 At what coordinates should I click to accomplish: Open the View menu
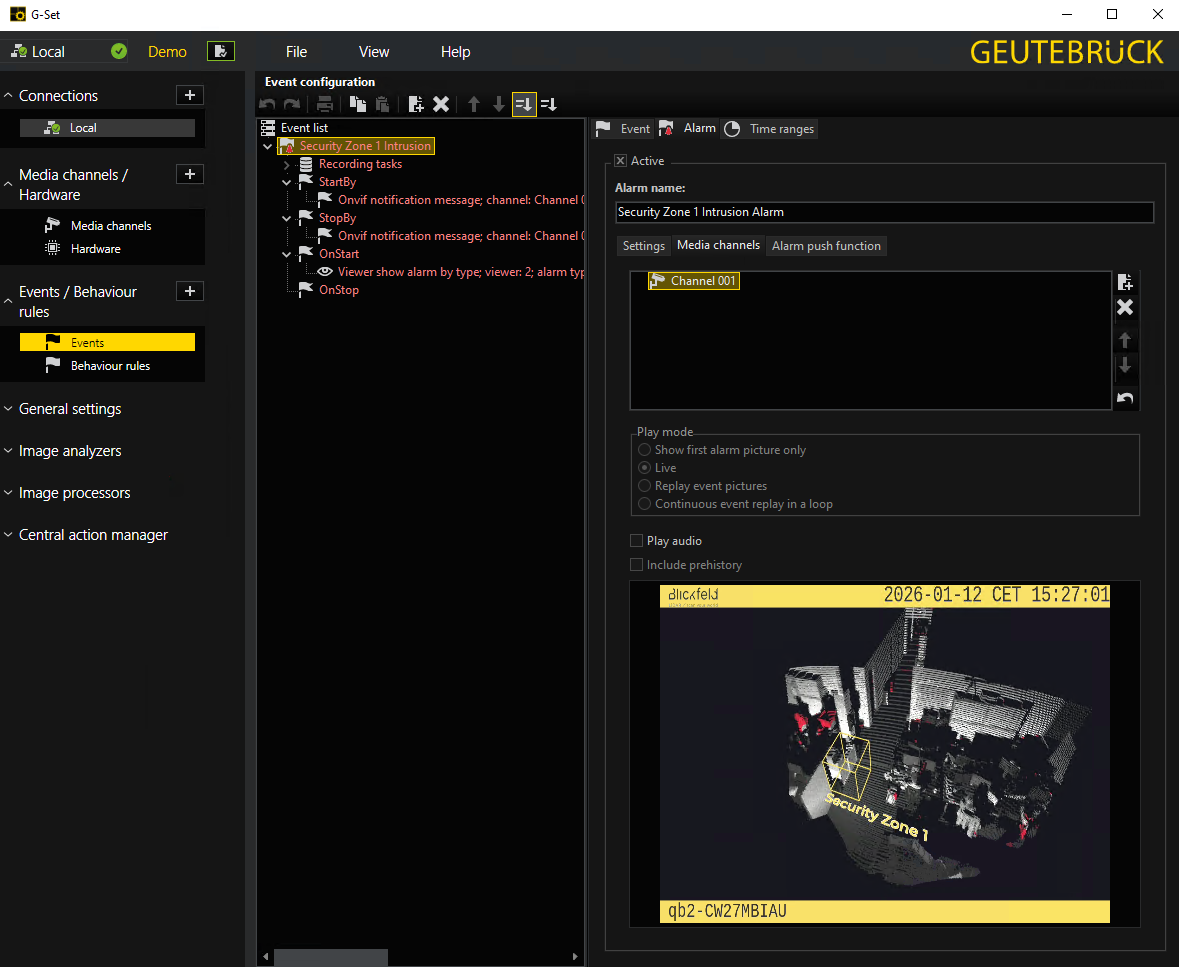pos(374,52)
